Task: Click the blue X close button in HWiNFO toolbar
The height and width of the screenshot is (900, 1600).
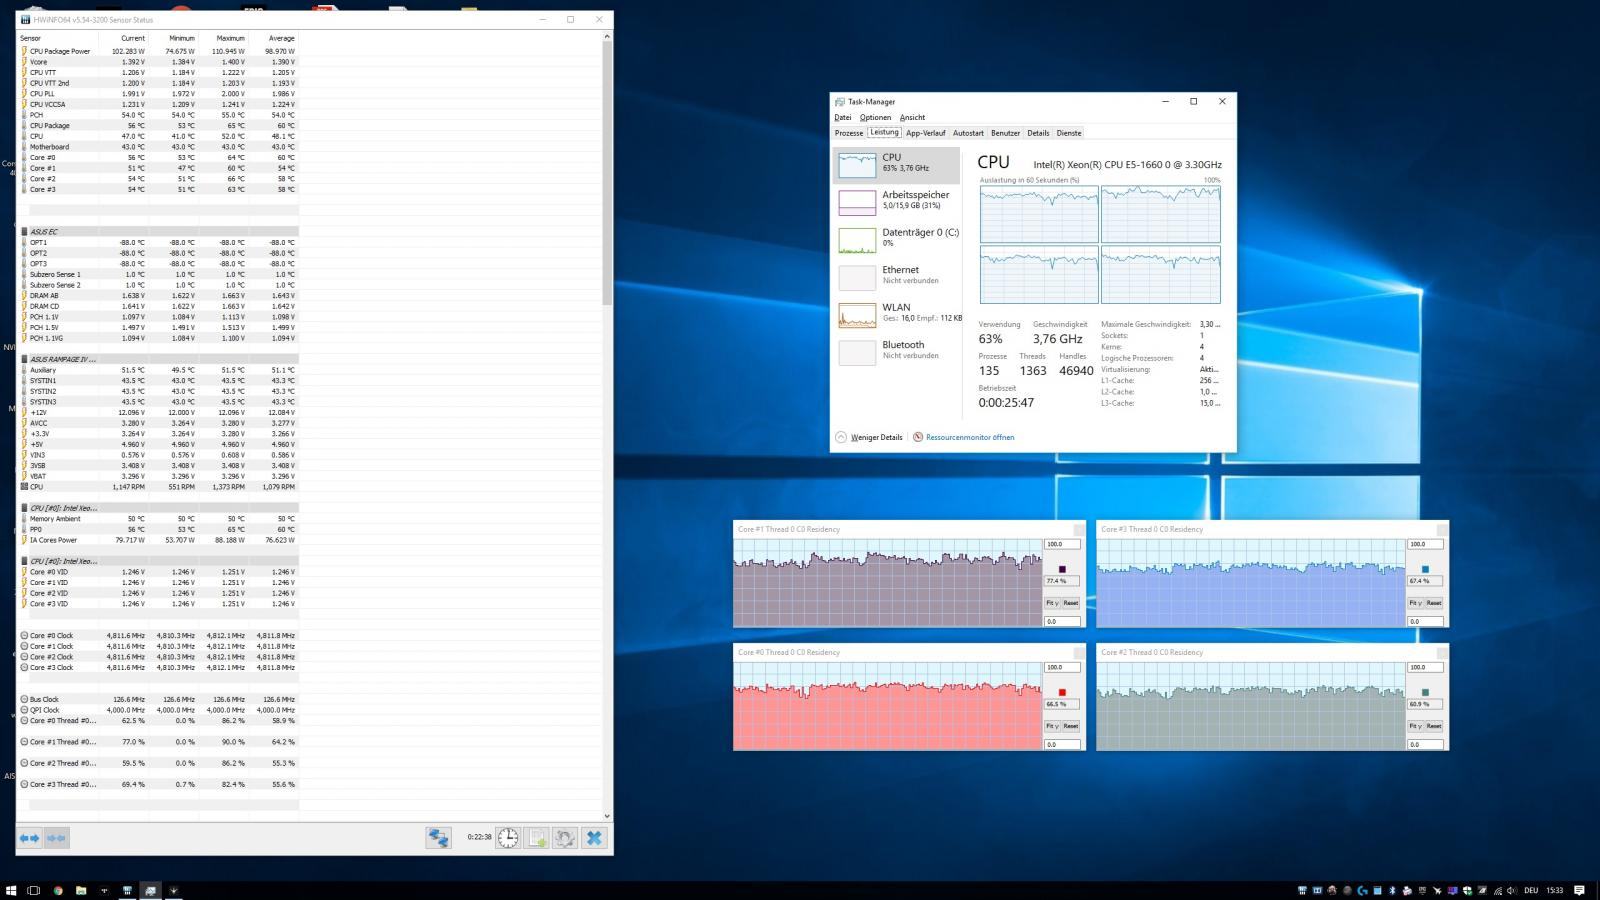Action: 594,838
